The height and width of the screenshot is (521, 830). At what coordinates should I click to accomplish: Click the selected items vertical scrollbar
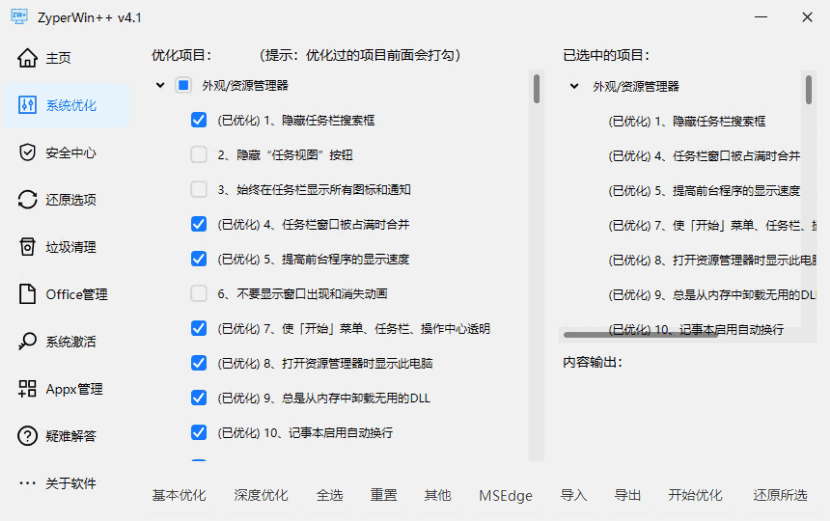point(809,90)
